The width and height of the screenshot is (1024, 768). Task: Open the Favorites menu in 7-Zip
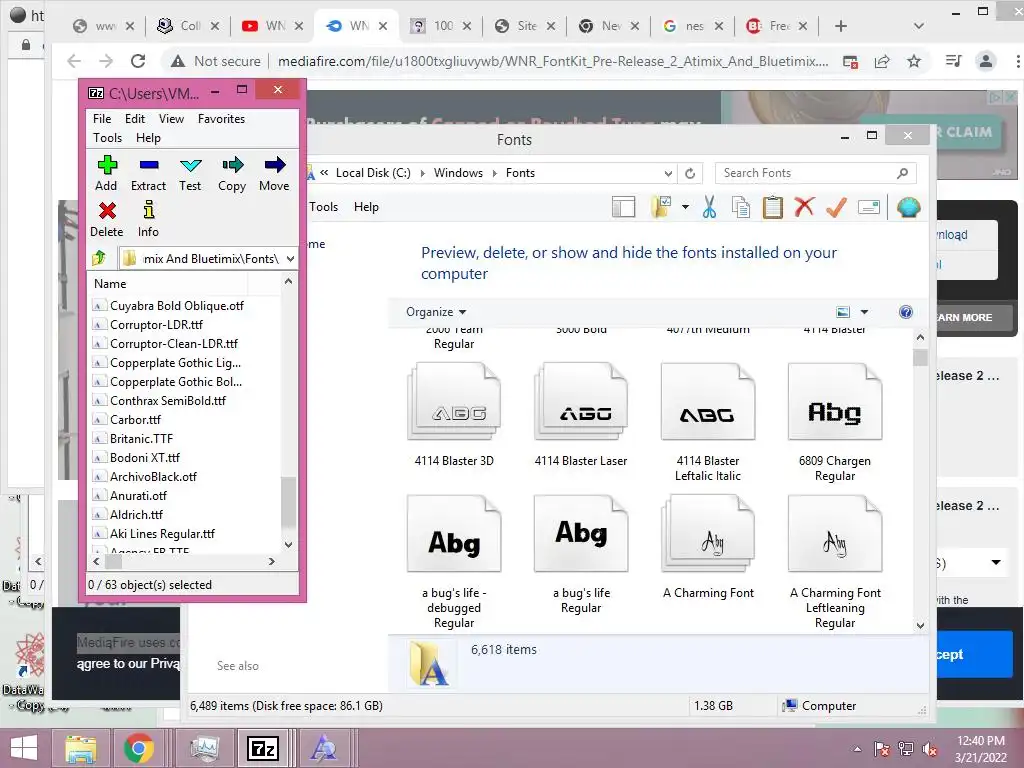tap(221, 119)
